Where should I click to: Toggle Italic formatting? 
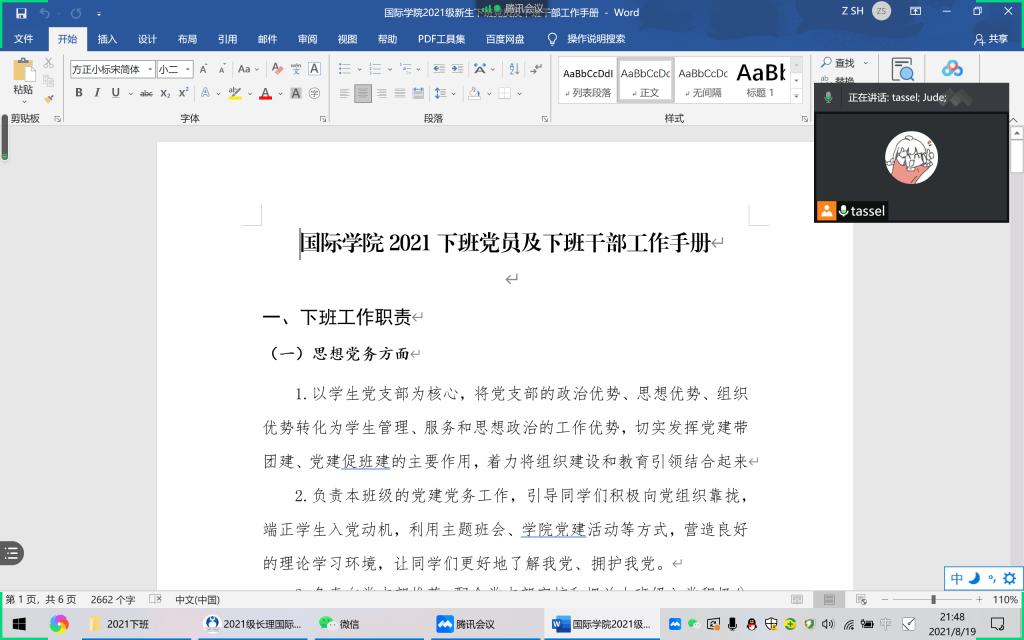pyautogui.click(x=97, y=93)
